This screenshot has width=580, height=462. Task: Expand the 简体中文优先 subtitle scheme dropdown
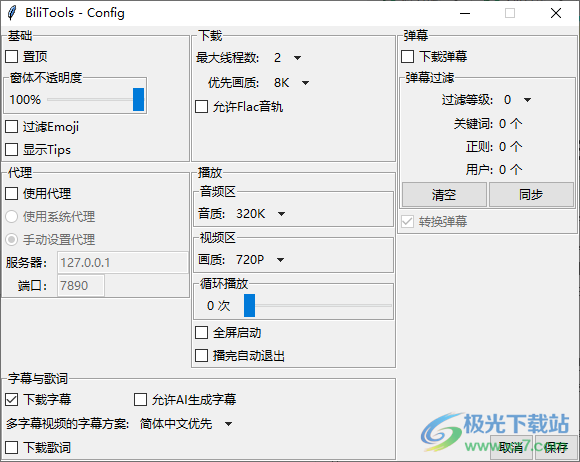186,424
